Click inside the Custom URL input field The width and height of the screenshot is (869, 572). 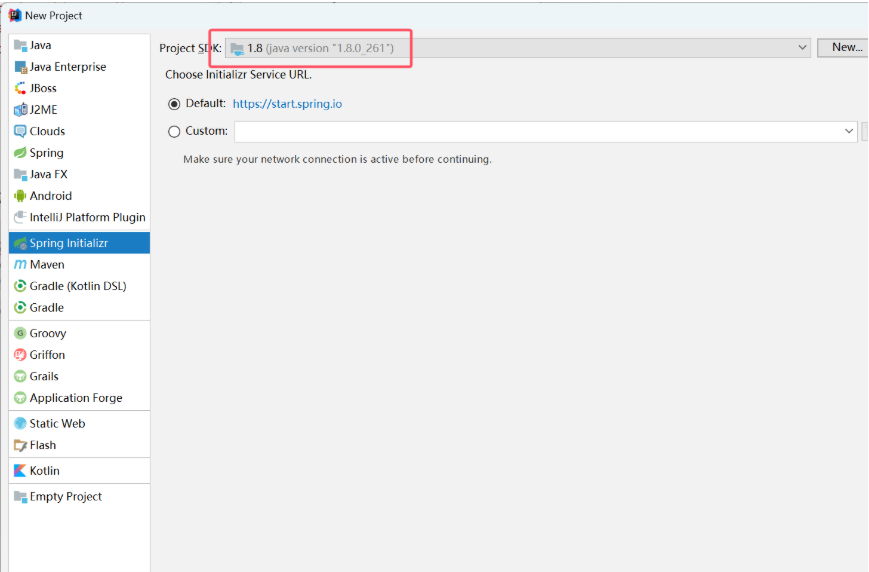[545, 131]
